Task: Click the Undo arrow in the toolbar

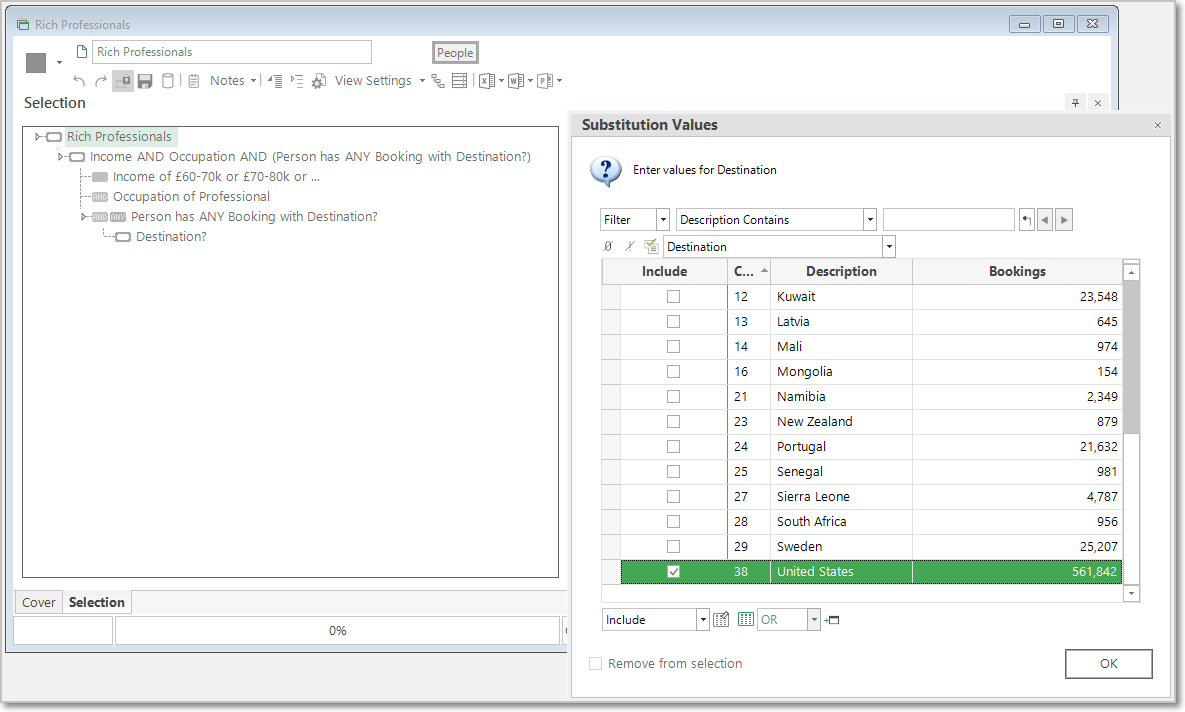Action: 79,81
